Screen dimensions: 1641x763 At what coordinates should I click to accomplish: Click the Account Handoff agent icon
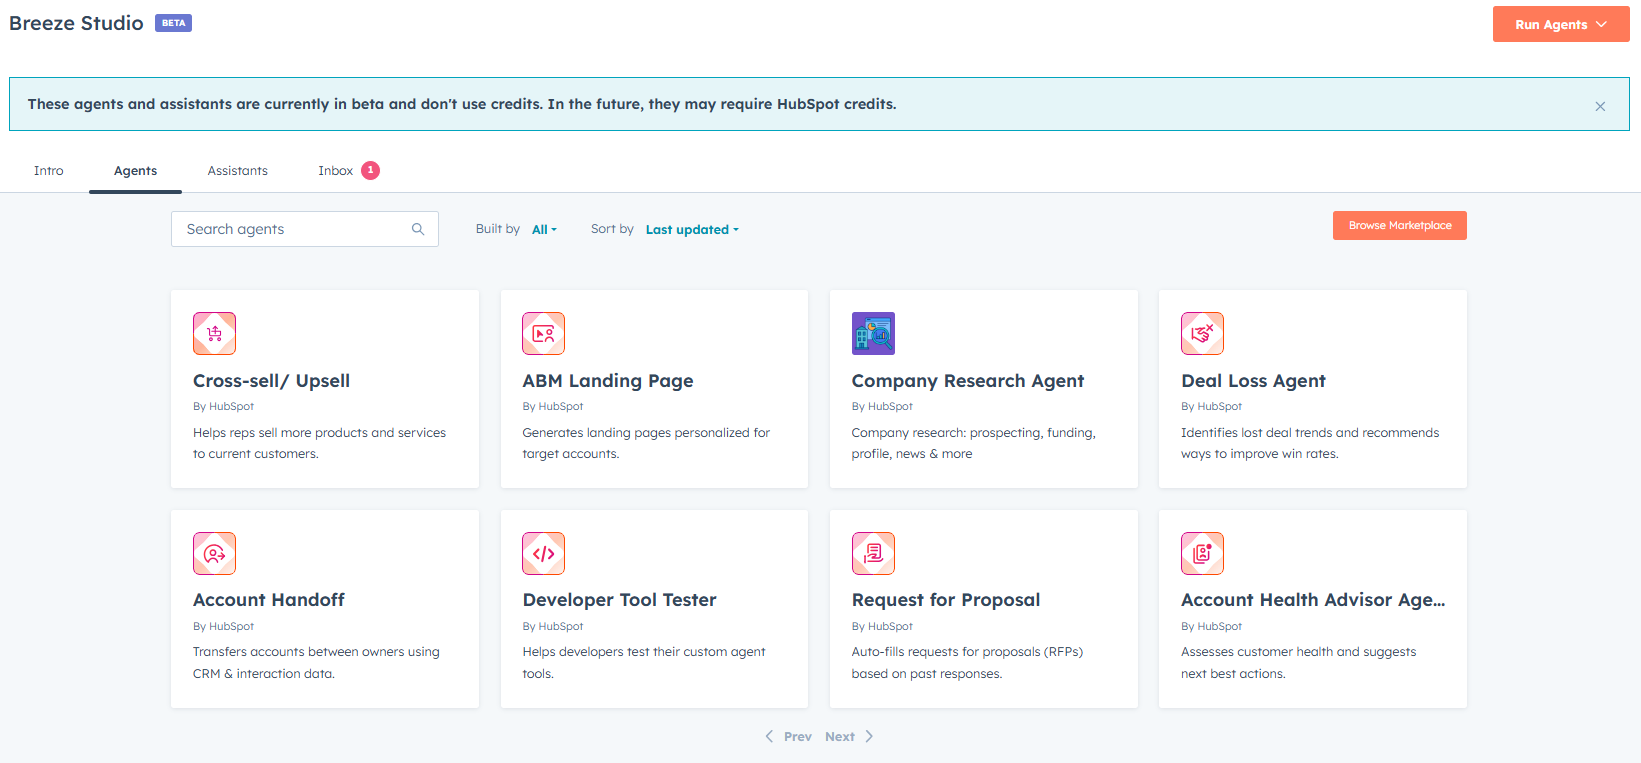214,553
